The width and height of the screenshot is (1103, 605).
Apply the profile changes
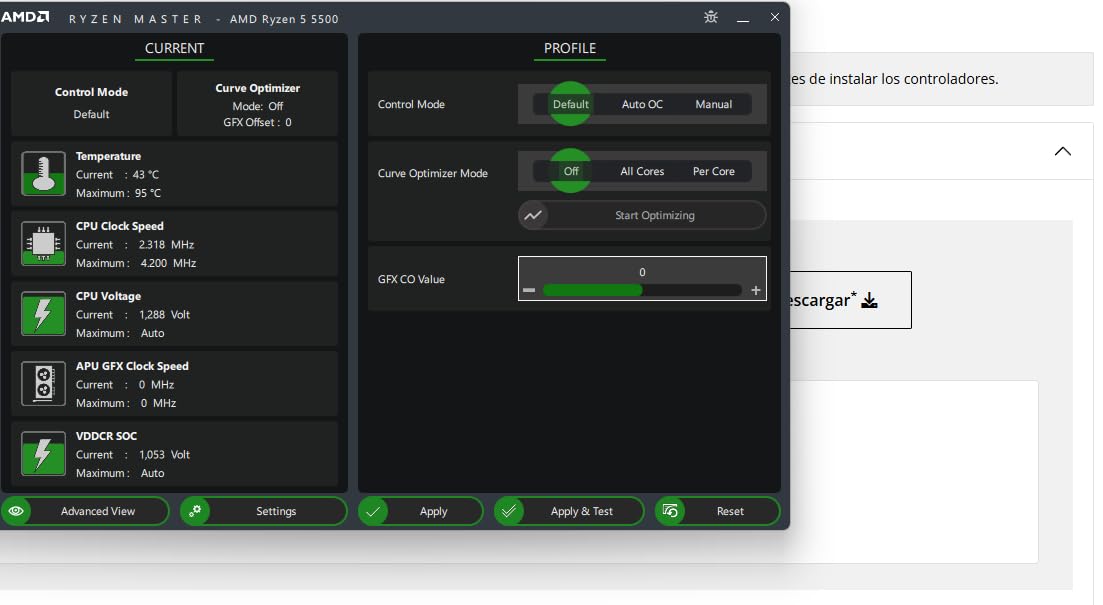pyautogui.click(x=421, y=511)
